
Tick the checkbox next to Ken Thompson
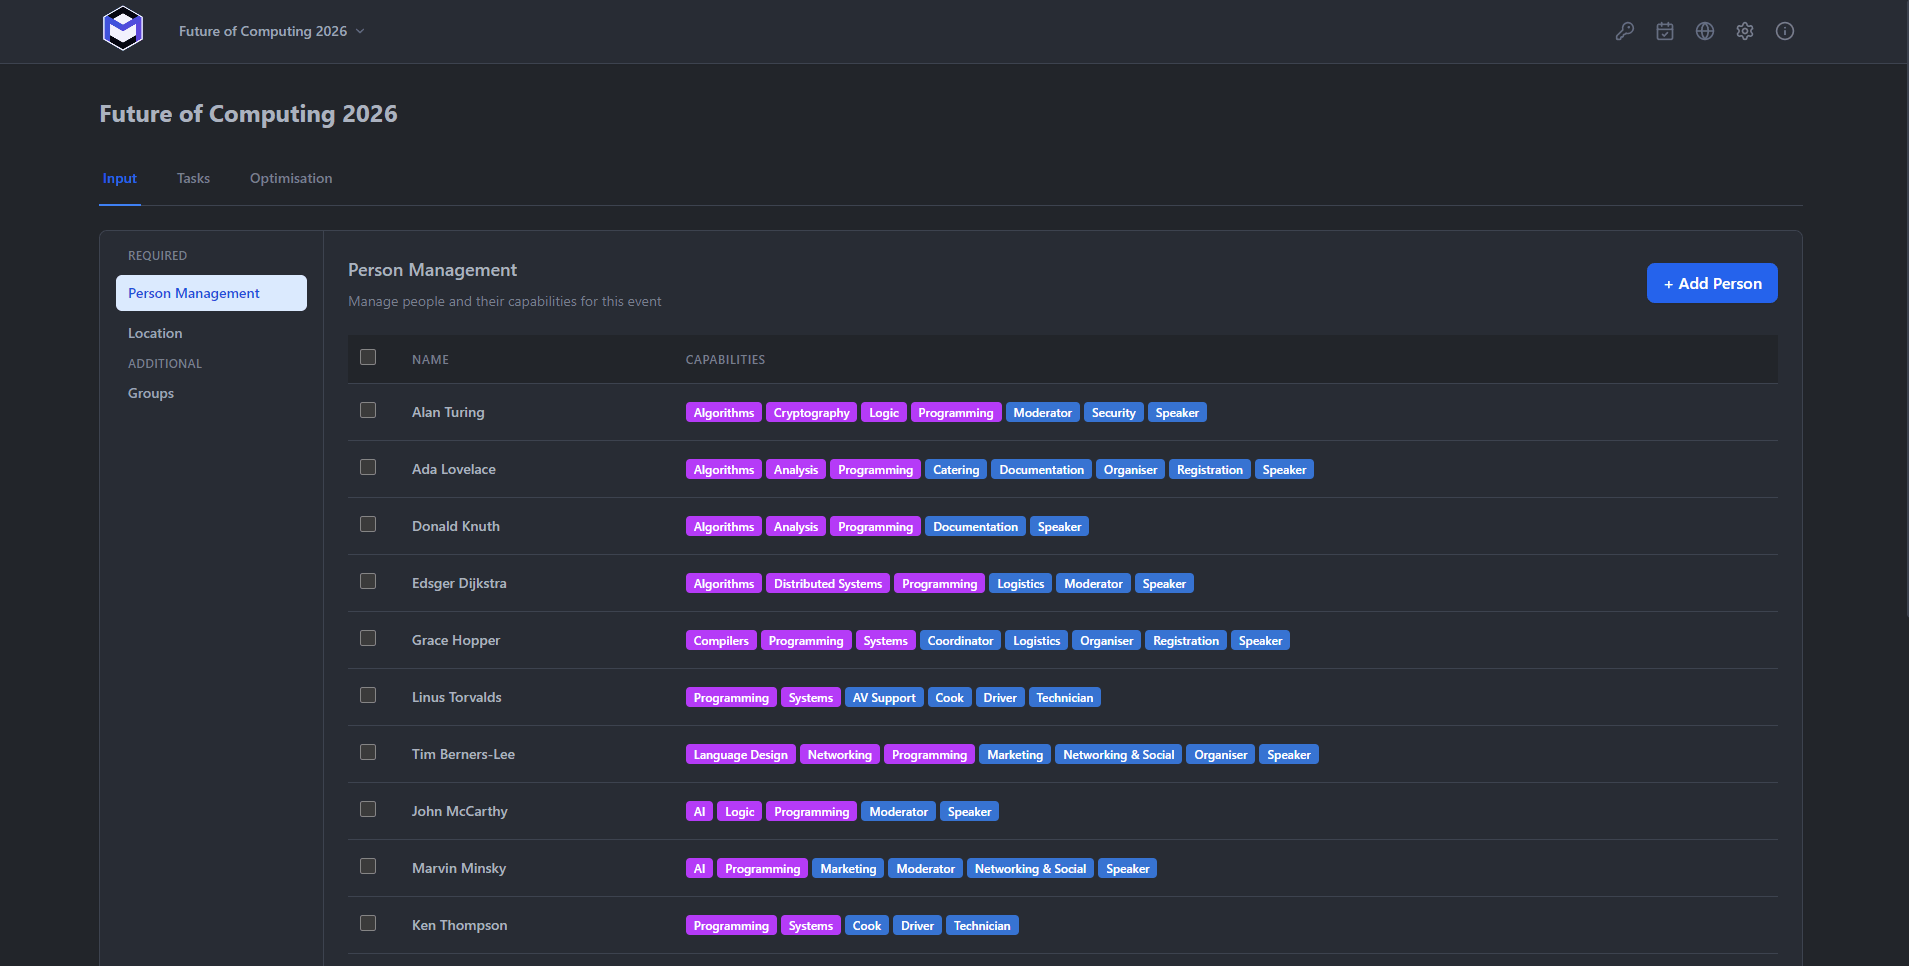368,923
